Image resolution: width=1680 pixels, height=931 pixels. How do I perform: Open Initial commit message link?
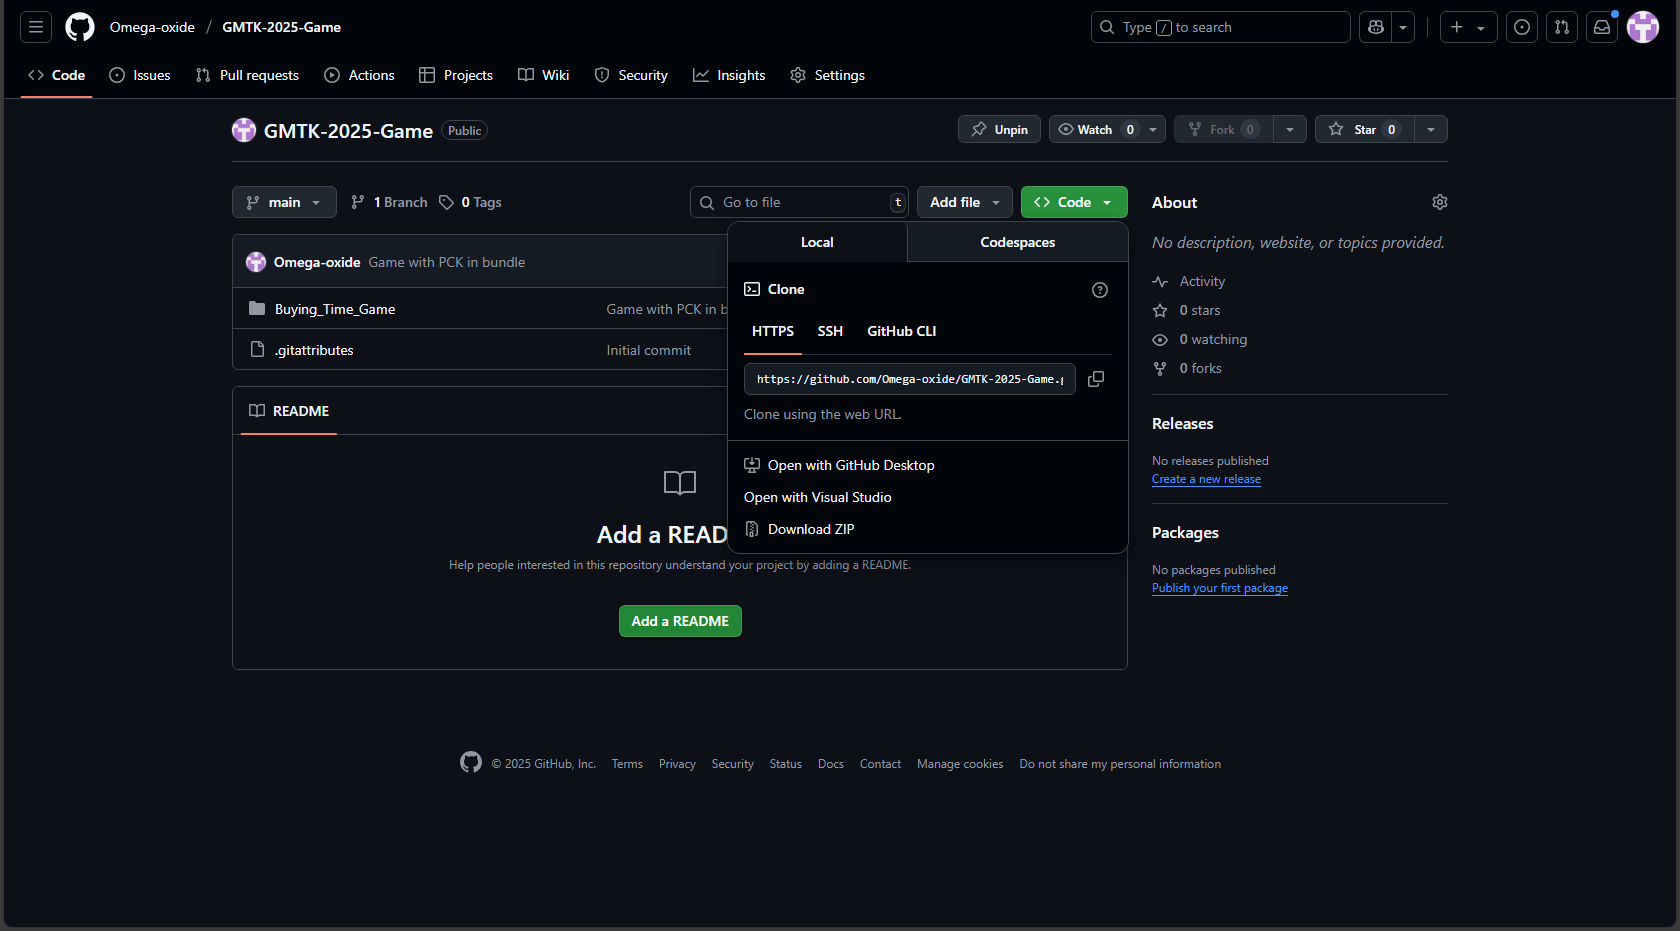[x=648, y=350]
